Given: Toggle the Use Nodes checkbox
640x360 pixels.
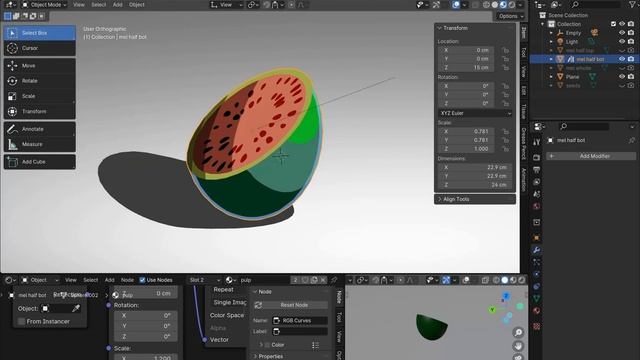Looking at the screenshot, I should coord(142,280).
